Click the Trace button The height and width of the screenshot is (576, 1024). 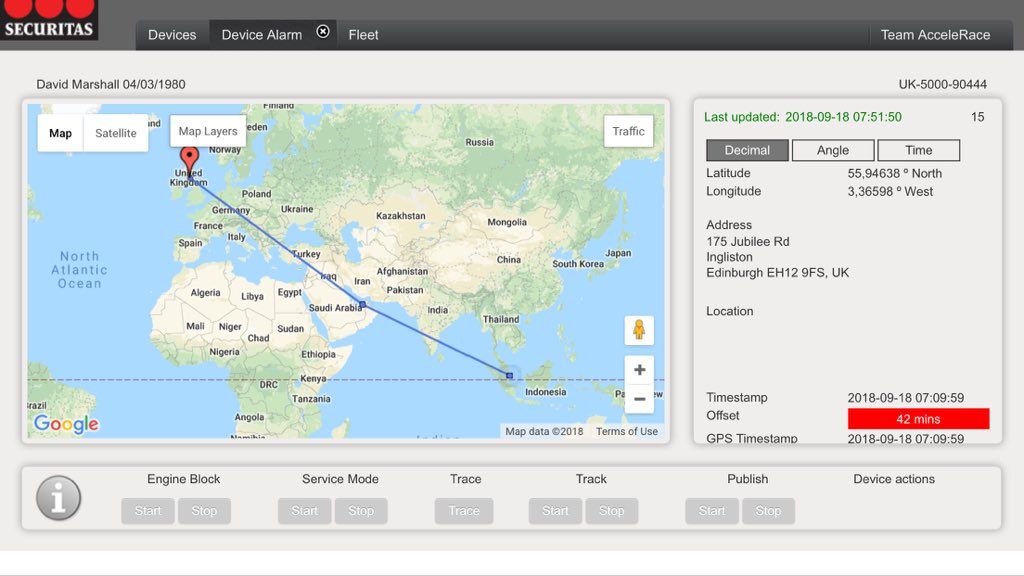click(464, 511)
